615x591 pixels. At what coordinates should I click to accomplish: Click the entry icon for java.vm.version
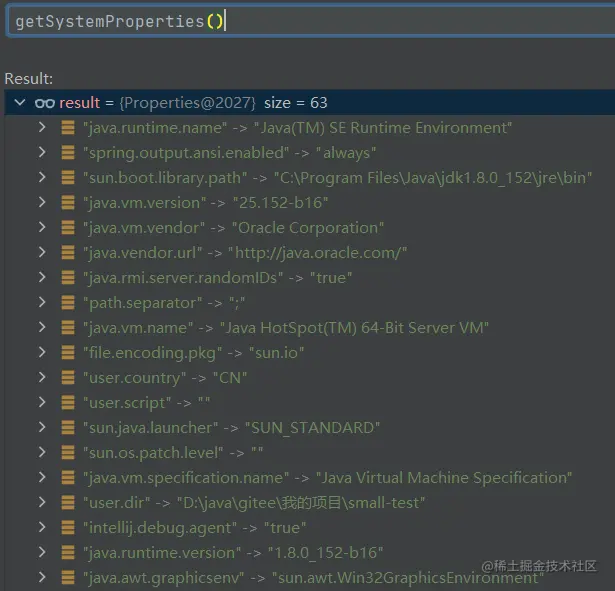(x=68, y=203)
